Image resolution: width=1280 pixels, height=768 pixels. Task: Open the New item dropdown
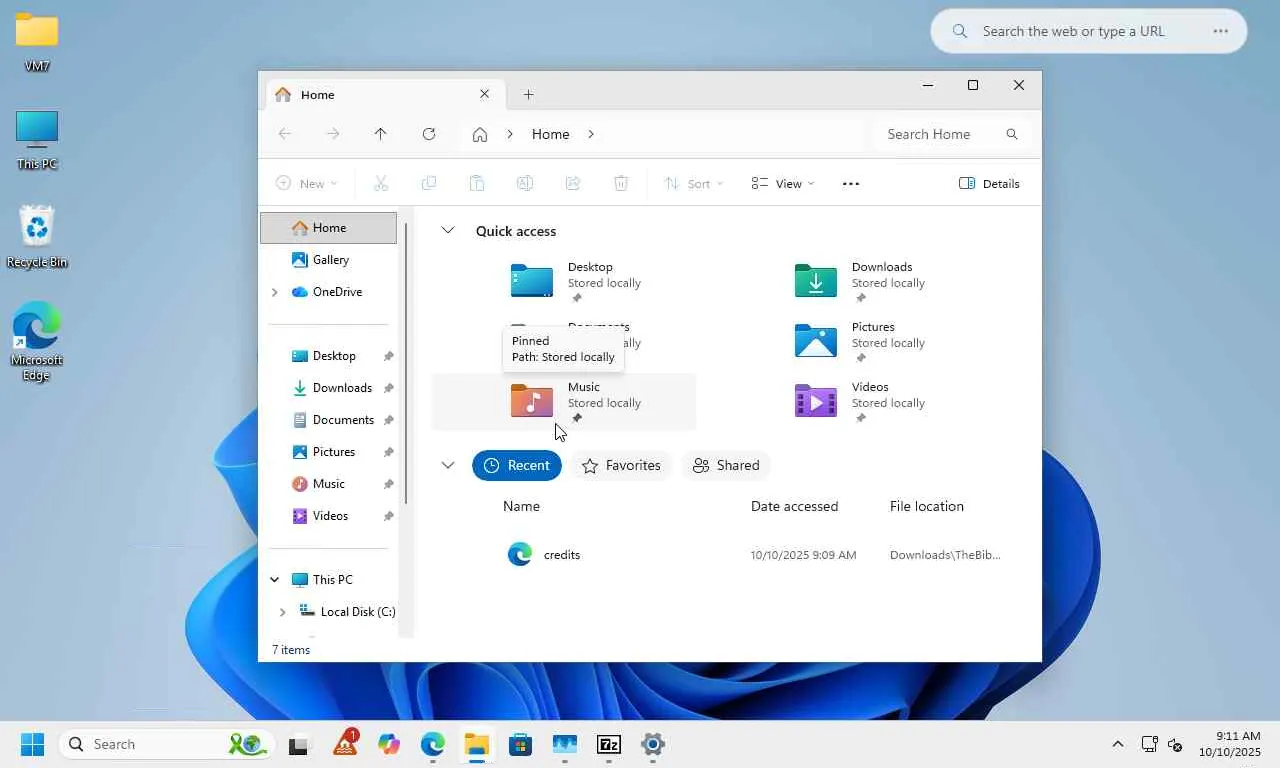click(x=306, y=183)
